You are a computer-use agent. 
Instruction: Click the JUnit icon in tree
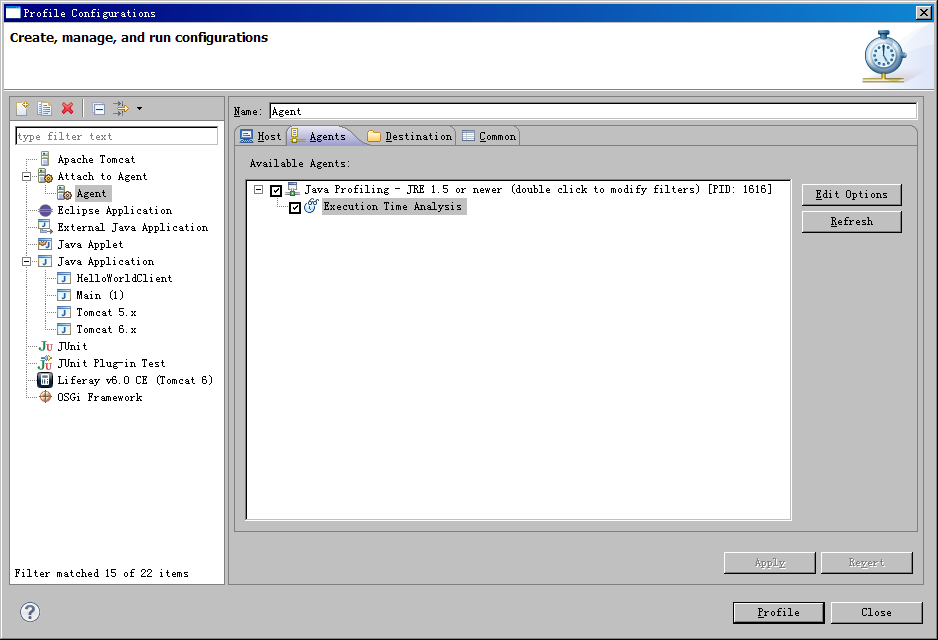[x=45, y=346]
